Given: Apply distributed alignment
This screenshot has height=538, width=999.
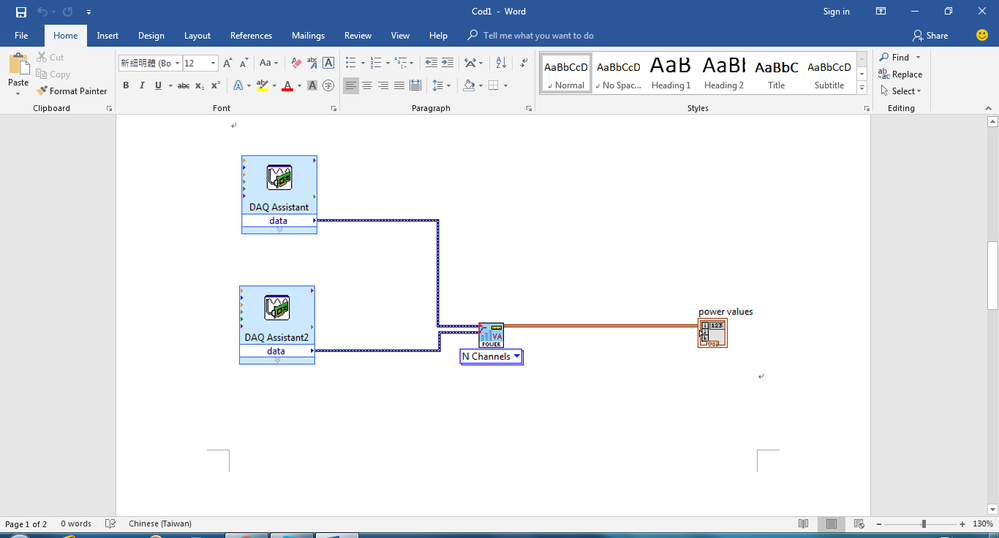Looking at the screenshot, I should click(415, 85).
